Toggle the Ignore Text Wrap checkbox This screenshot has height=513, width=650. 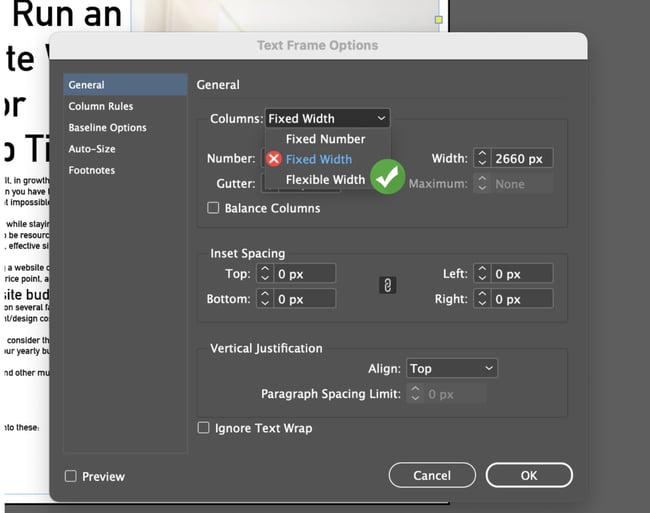205,428
